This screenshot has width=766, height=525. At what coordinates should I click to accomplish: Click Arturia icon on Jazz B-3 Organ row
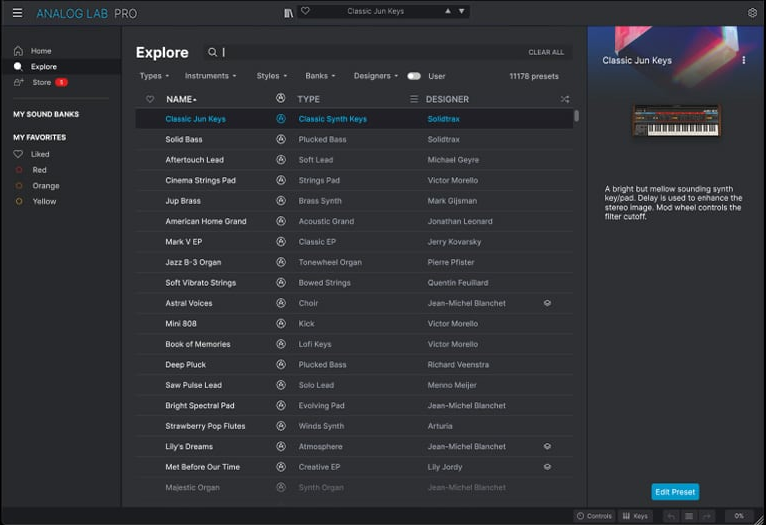pyautogui.click(x=281, y=262)
